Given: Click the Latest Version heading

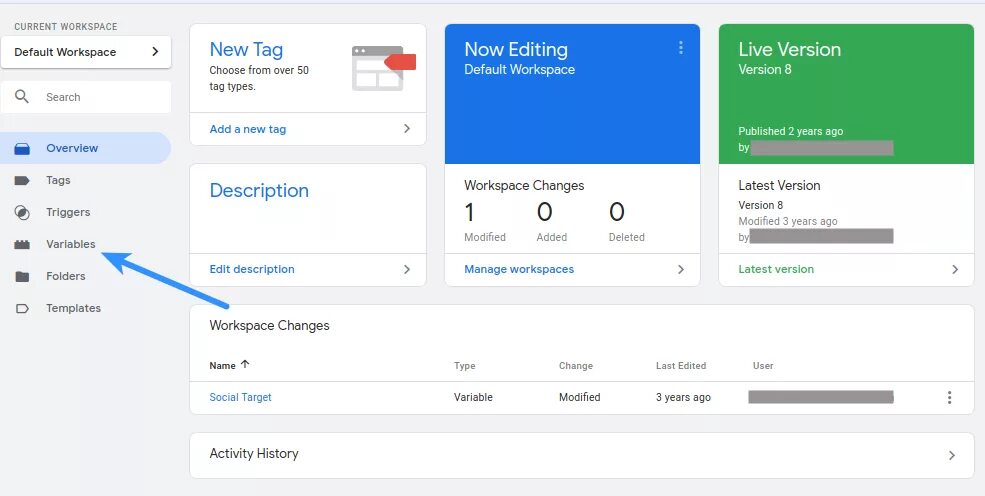Looking at the screenshot, I should point(779,185).
